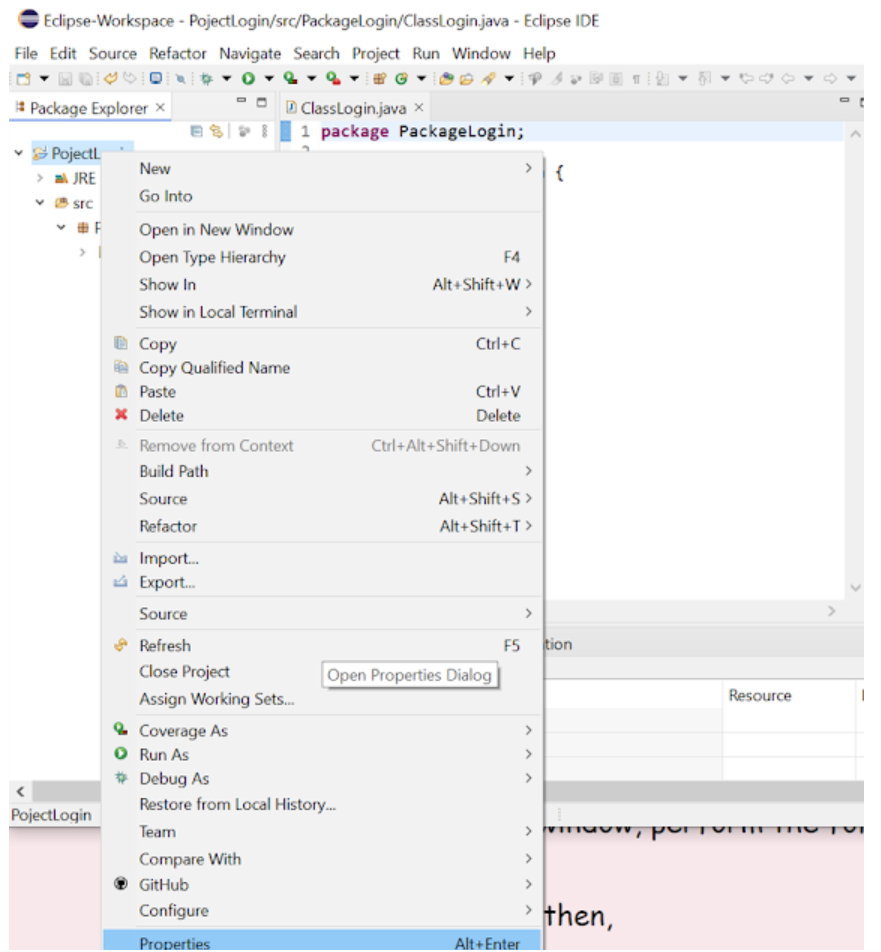Click 'package PackageLogin;' code on line 1
Image resolution: width=881 pixels, height=952 pixels.
tap(423, 131)
